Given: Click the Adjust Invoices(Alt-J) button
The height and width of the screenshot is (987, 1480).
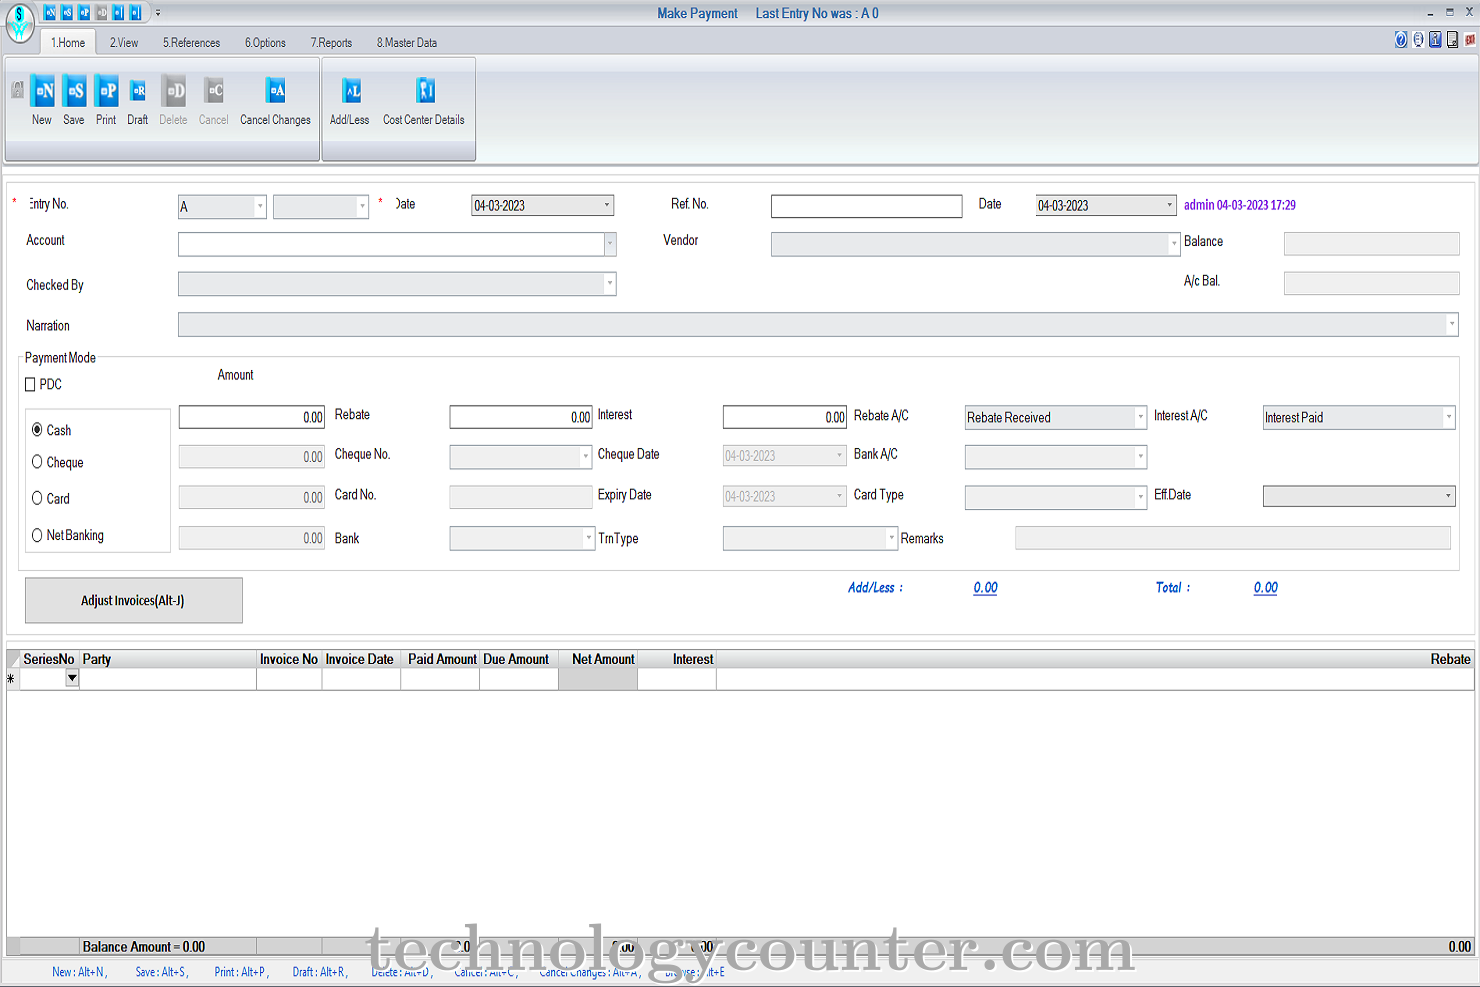Looking at the screenshot, I should (133, 600).
